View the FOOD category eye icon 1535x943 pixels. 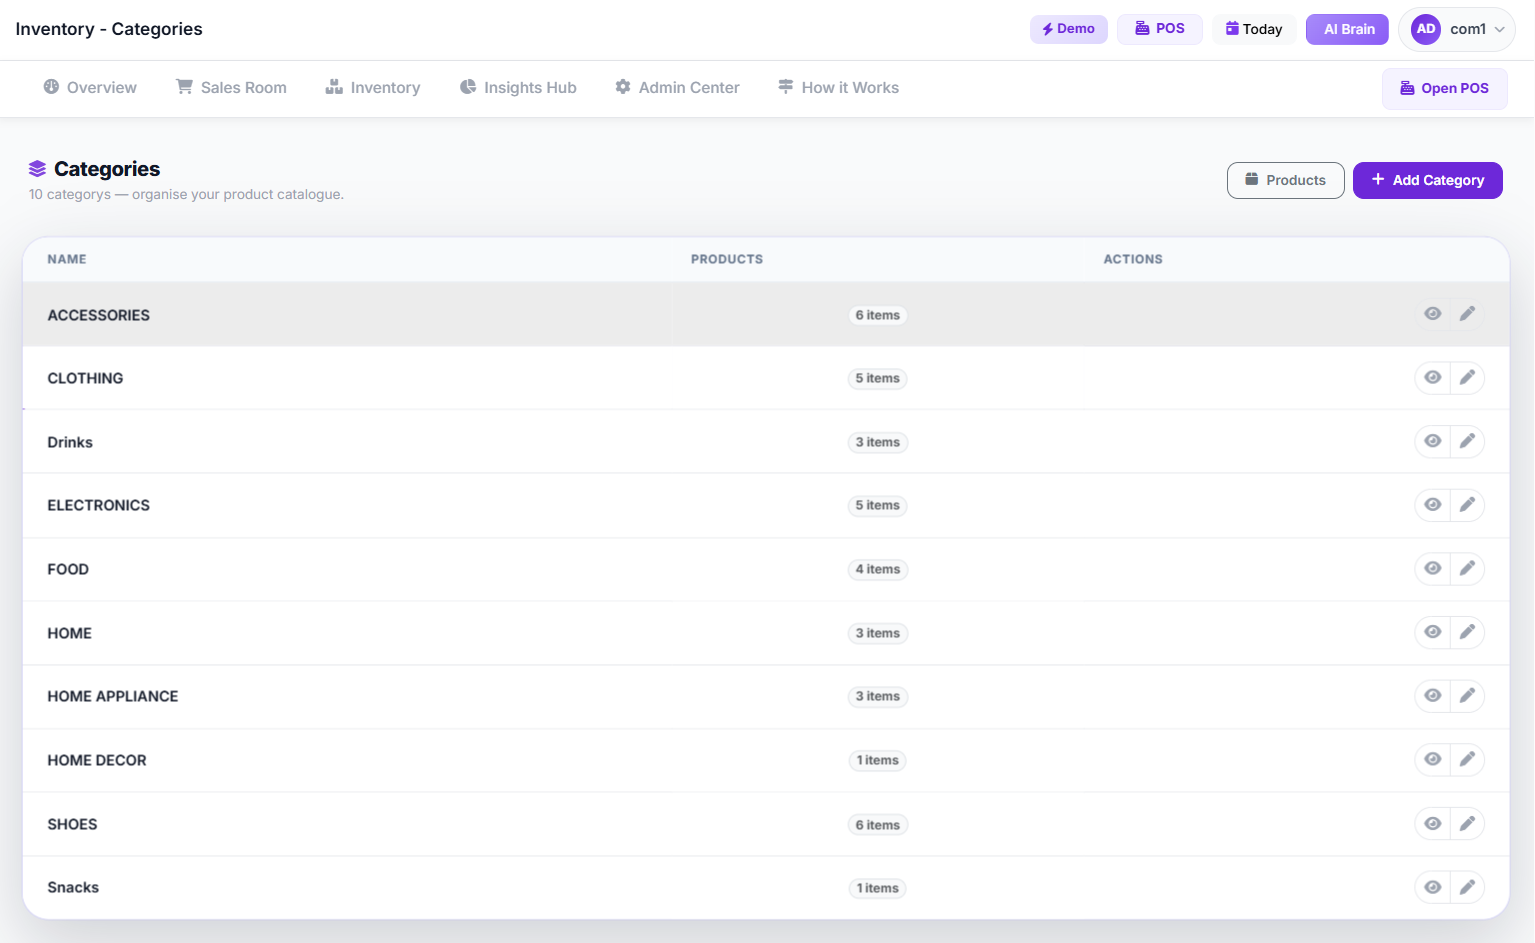pyautogui.click(x=1433, y=568)
